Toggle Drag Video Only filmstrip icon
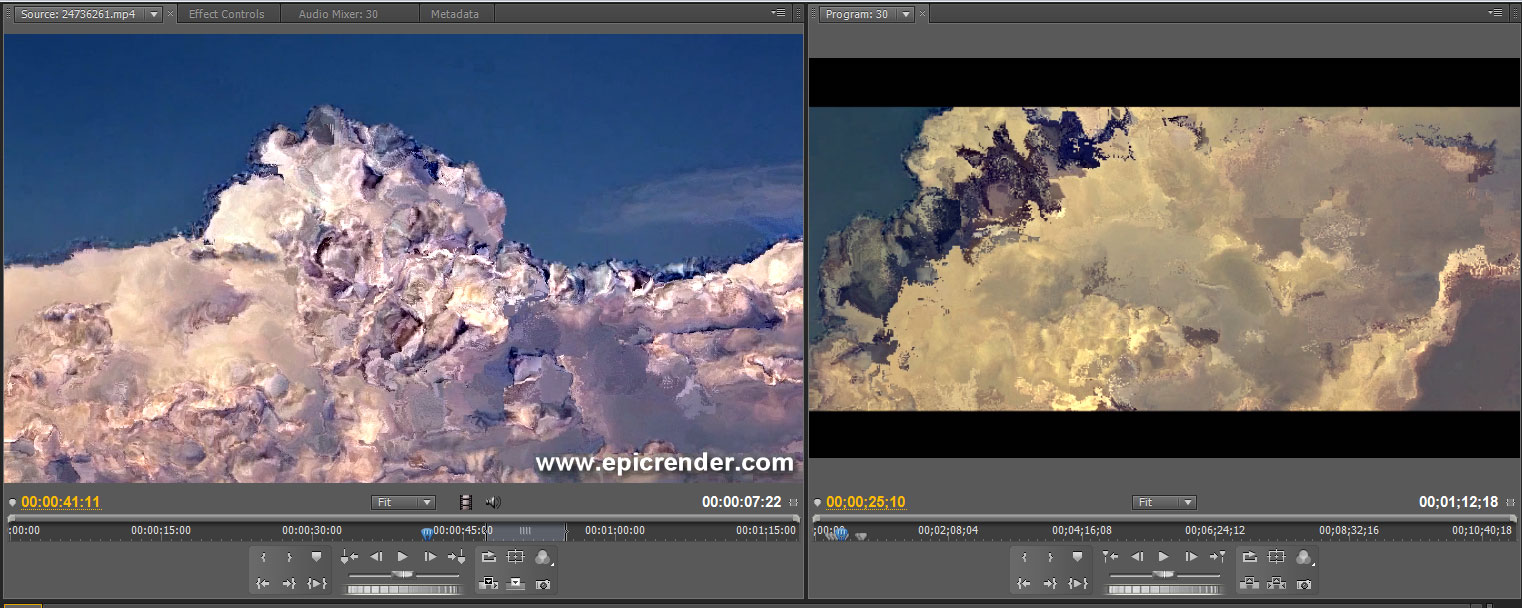 pyautogui.click(x=466, y=502)
